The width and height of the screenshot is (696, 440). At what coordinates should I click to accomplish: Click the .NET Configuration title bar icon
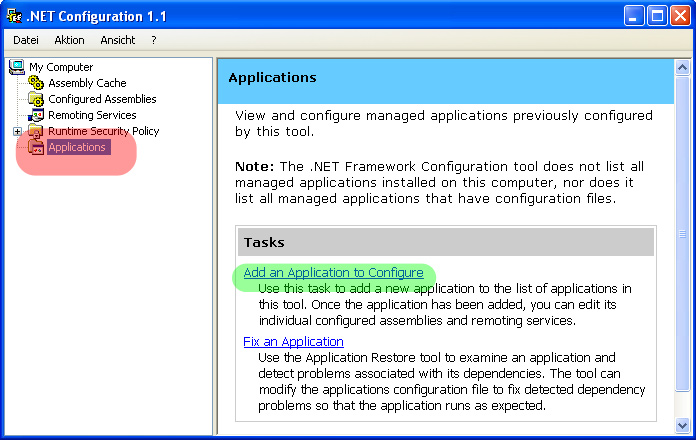[14, 16]
